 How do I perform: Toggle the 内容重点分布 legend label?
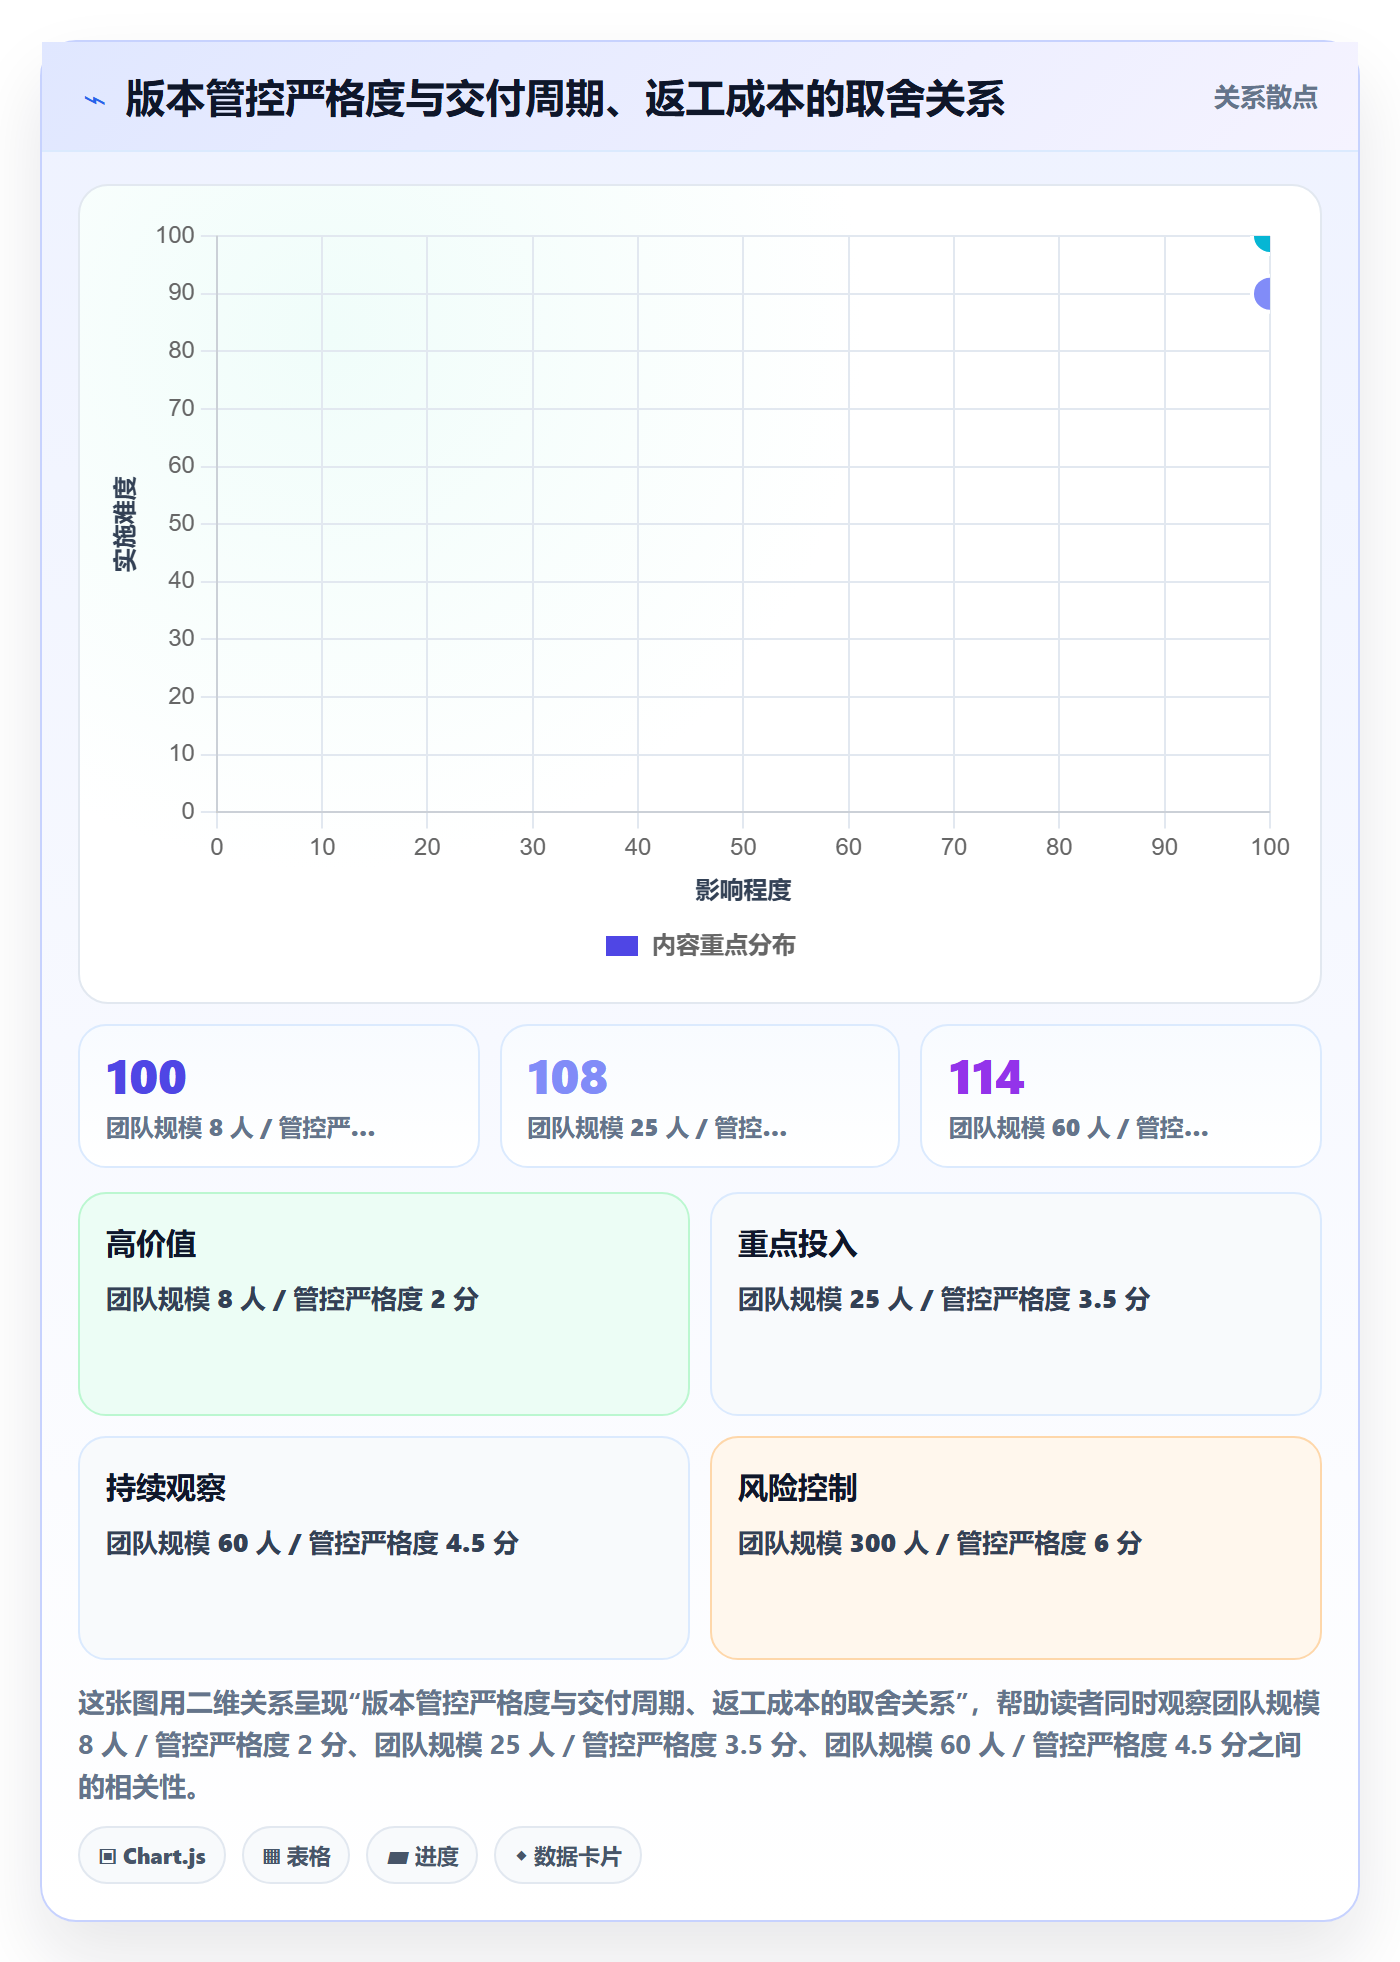point(723,946)
